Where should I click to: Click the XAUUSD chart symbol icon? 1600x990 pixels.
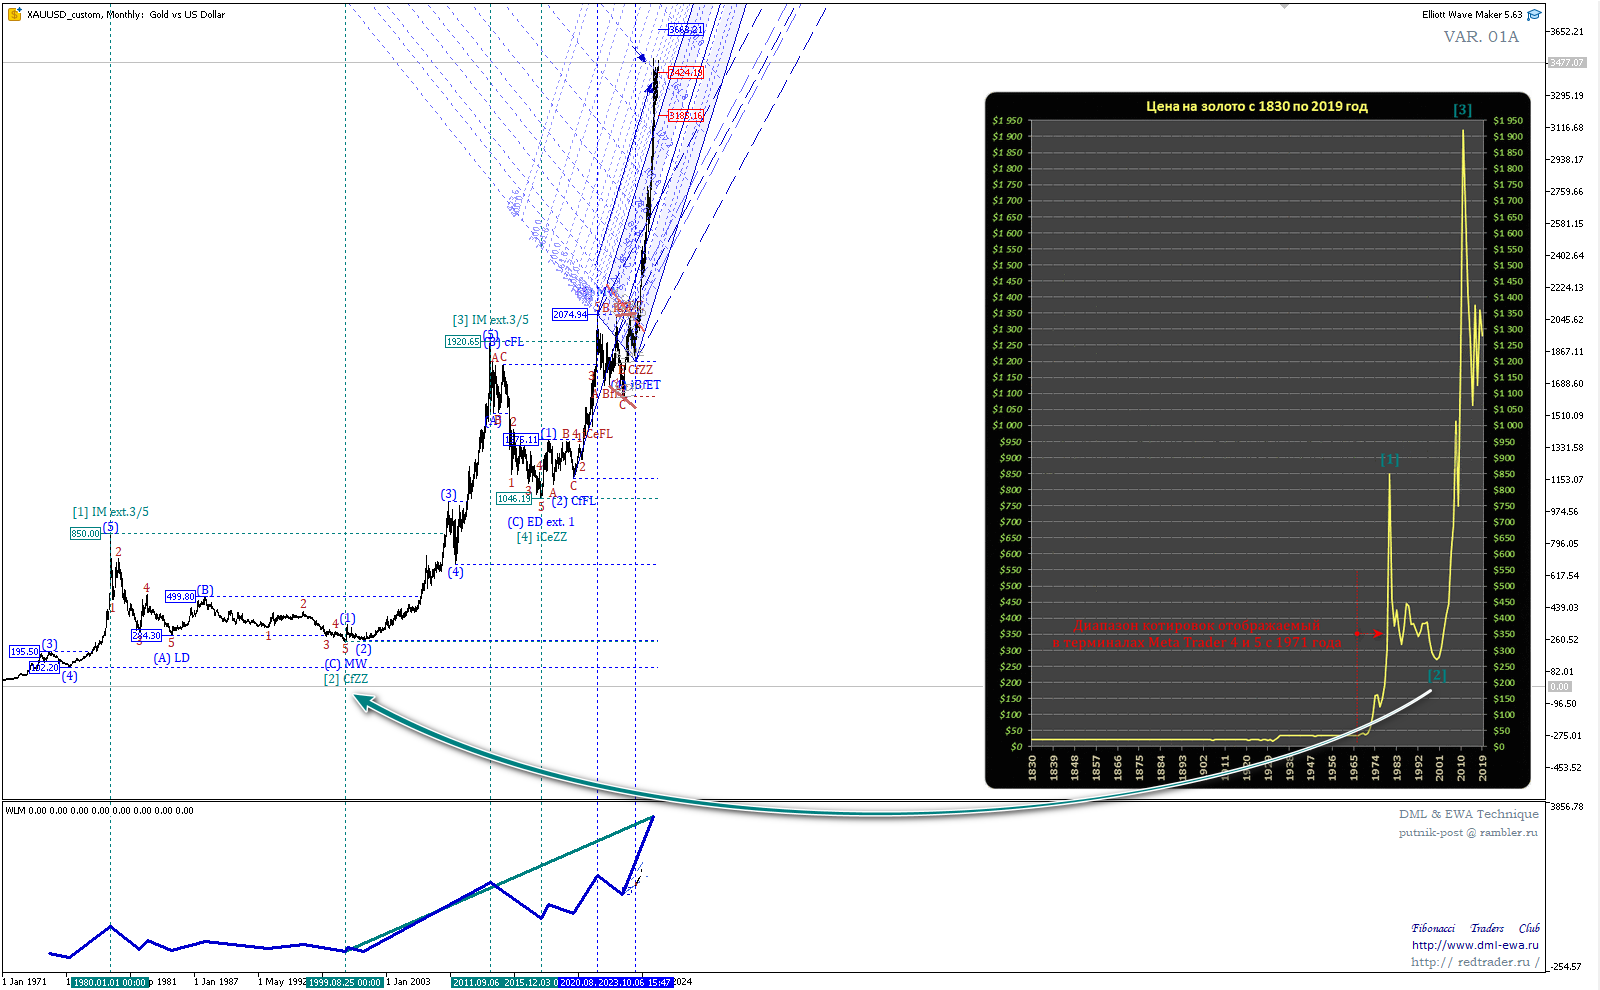[14, 14]
